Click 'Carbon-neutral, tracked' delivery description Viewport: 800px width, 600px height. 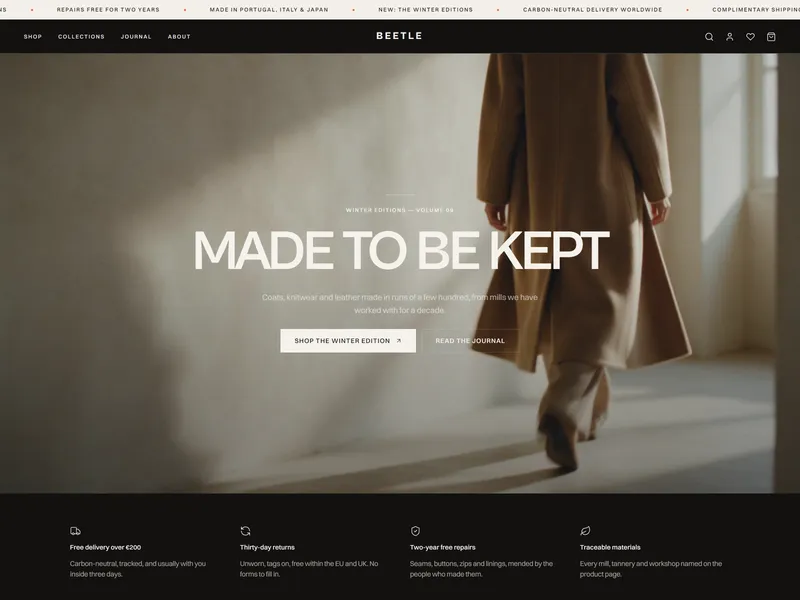[x=138, y=569]
